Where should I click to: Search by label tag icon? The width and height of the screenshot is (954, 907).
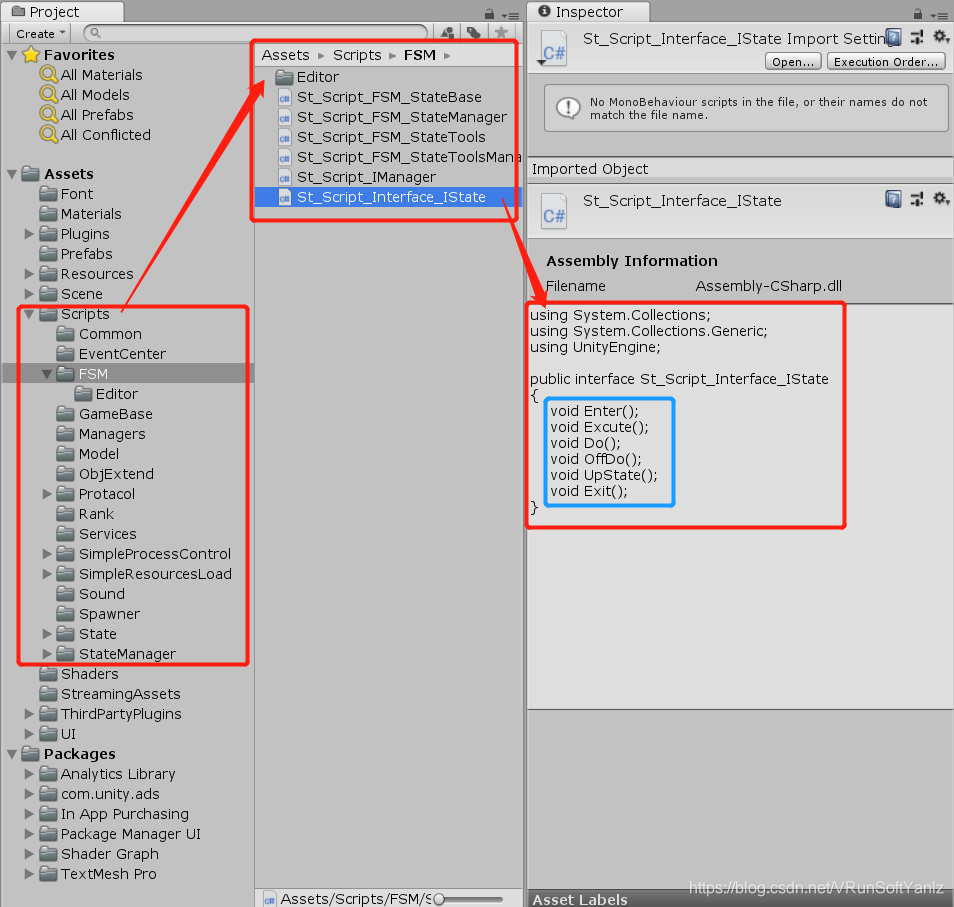point(473,33)
